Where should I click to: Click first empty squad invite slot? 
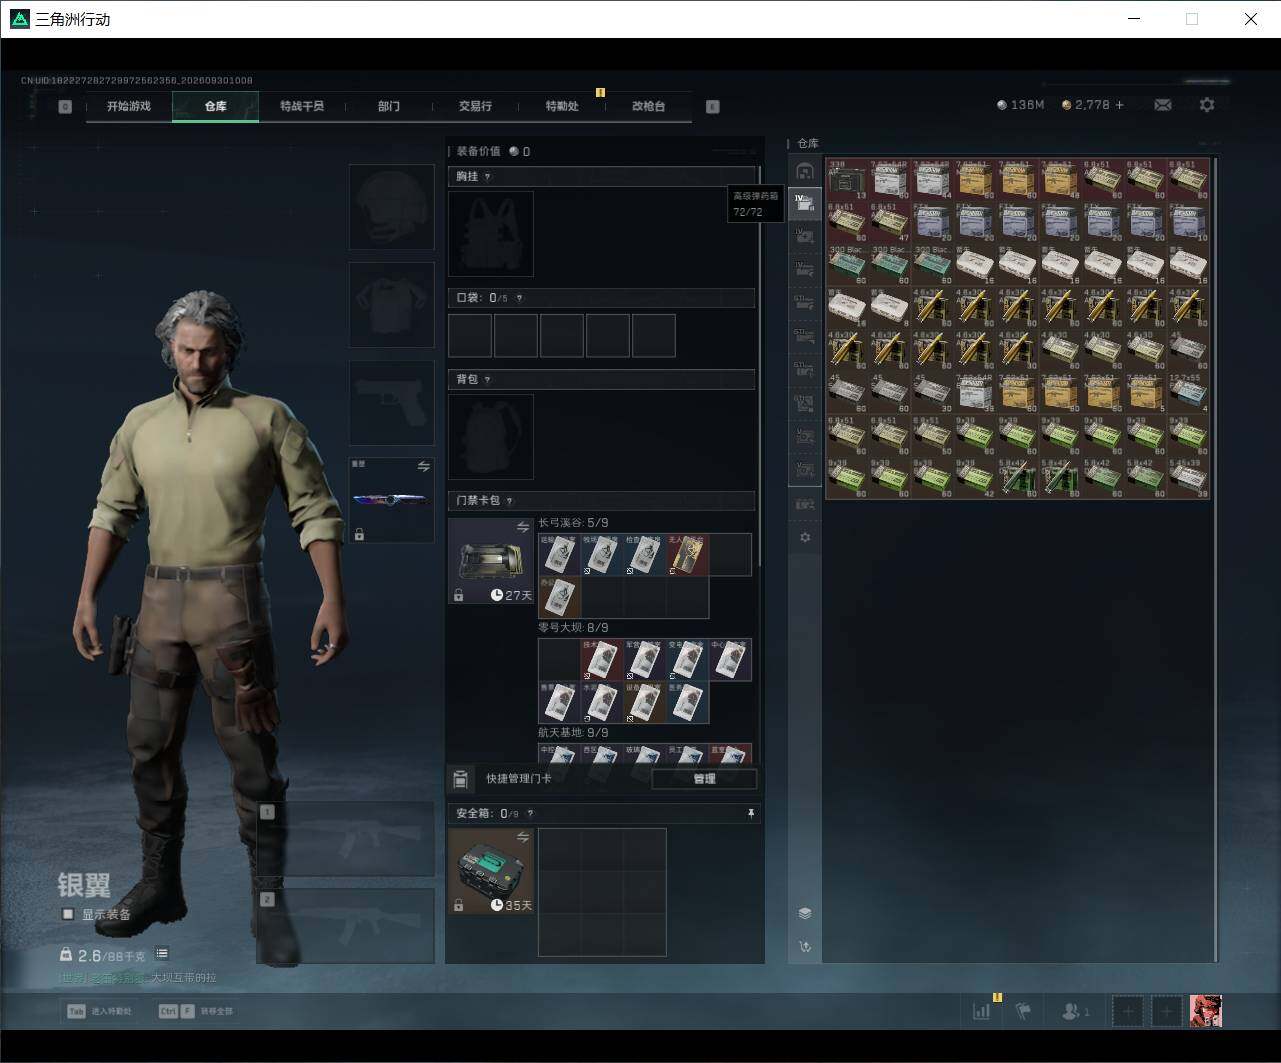click(1128, 1011)
